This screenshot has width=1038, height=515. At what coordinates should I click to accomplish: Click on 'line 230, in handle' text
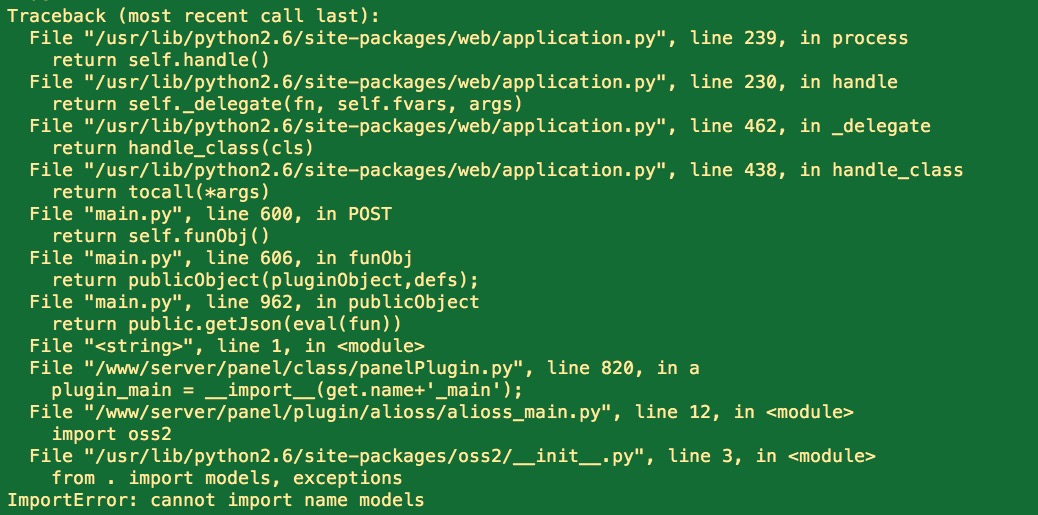click(794, 82)
